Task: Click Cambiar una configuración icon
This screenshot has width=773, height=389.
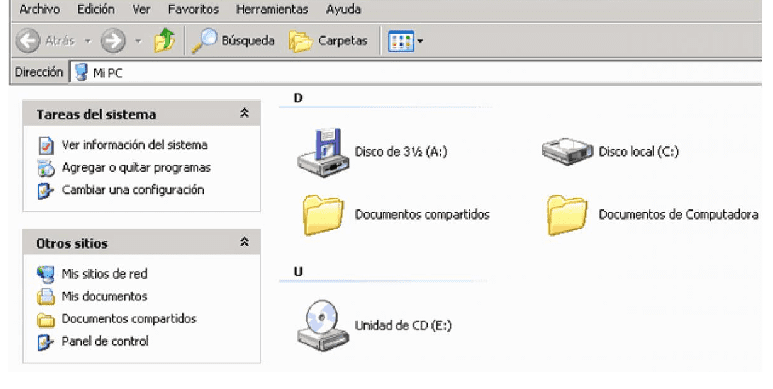Action: pos(45,191)
